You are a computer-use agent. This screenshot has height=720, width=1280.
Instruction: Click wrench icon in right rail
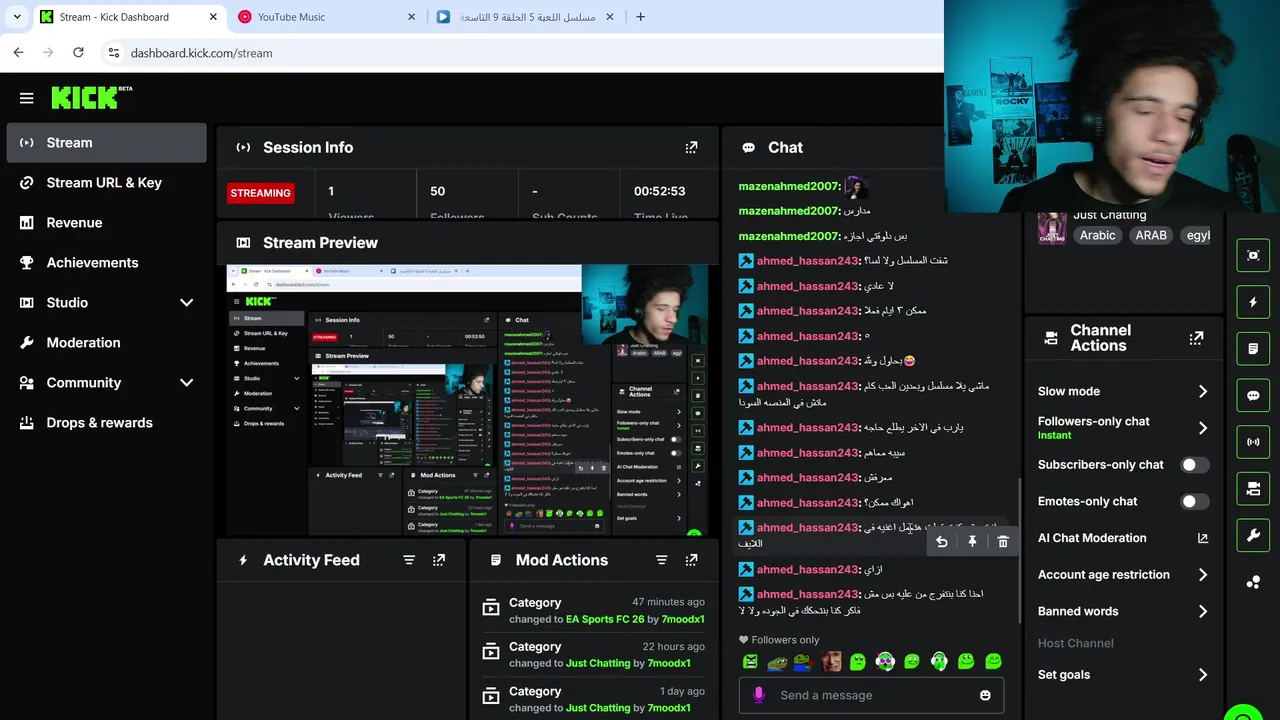click(1253, 535)
